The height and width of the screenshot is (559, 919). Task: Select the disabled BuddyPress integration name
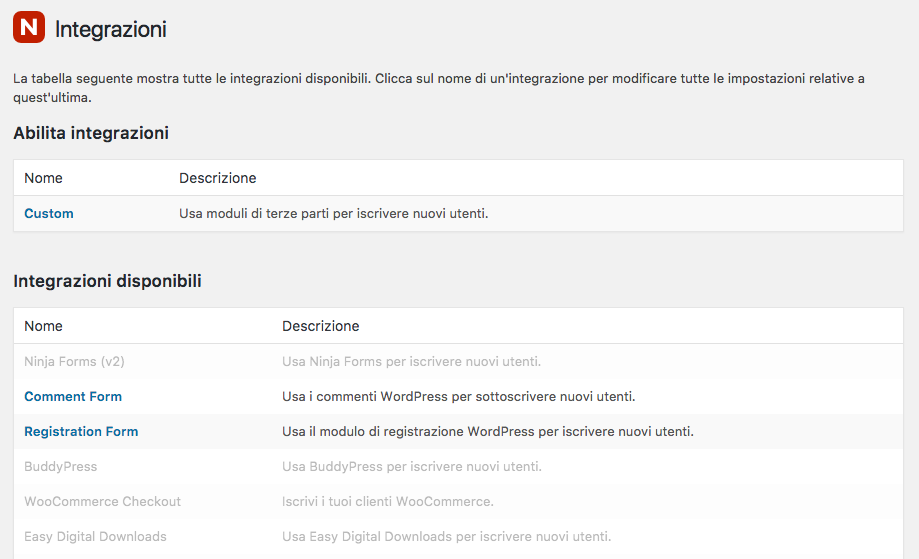click(60, 466)
